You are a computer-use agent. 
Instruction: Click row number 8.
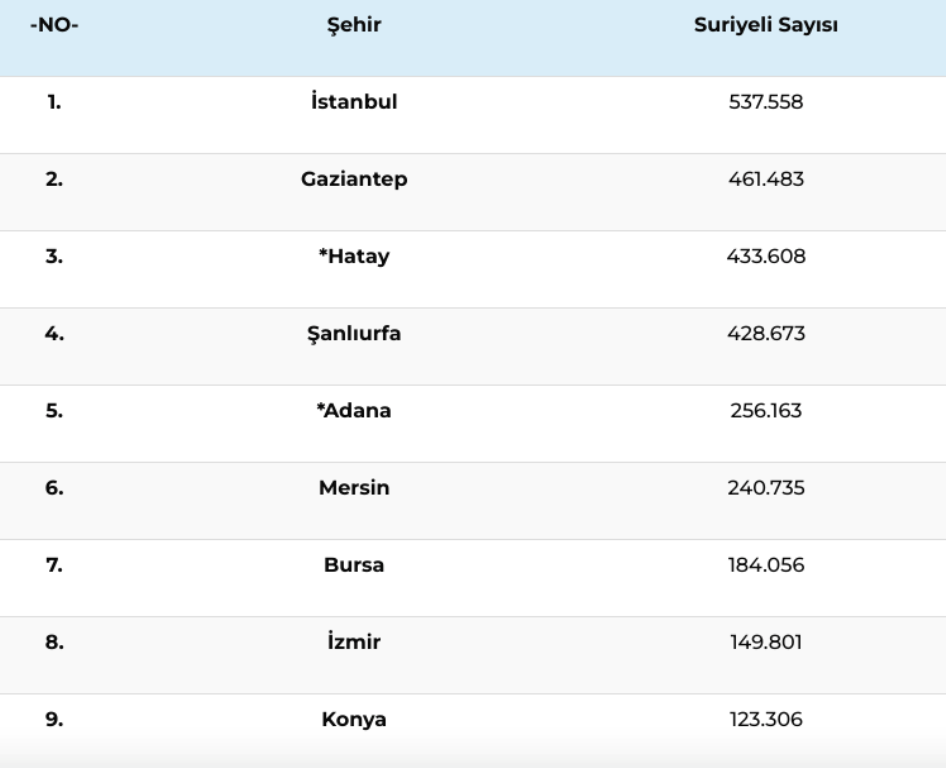click(x=54, y=642)
